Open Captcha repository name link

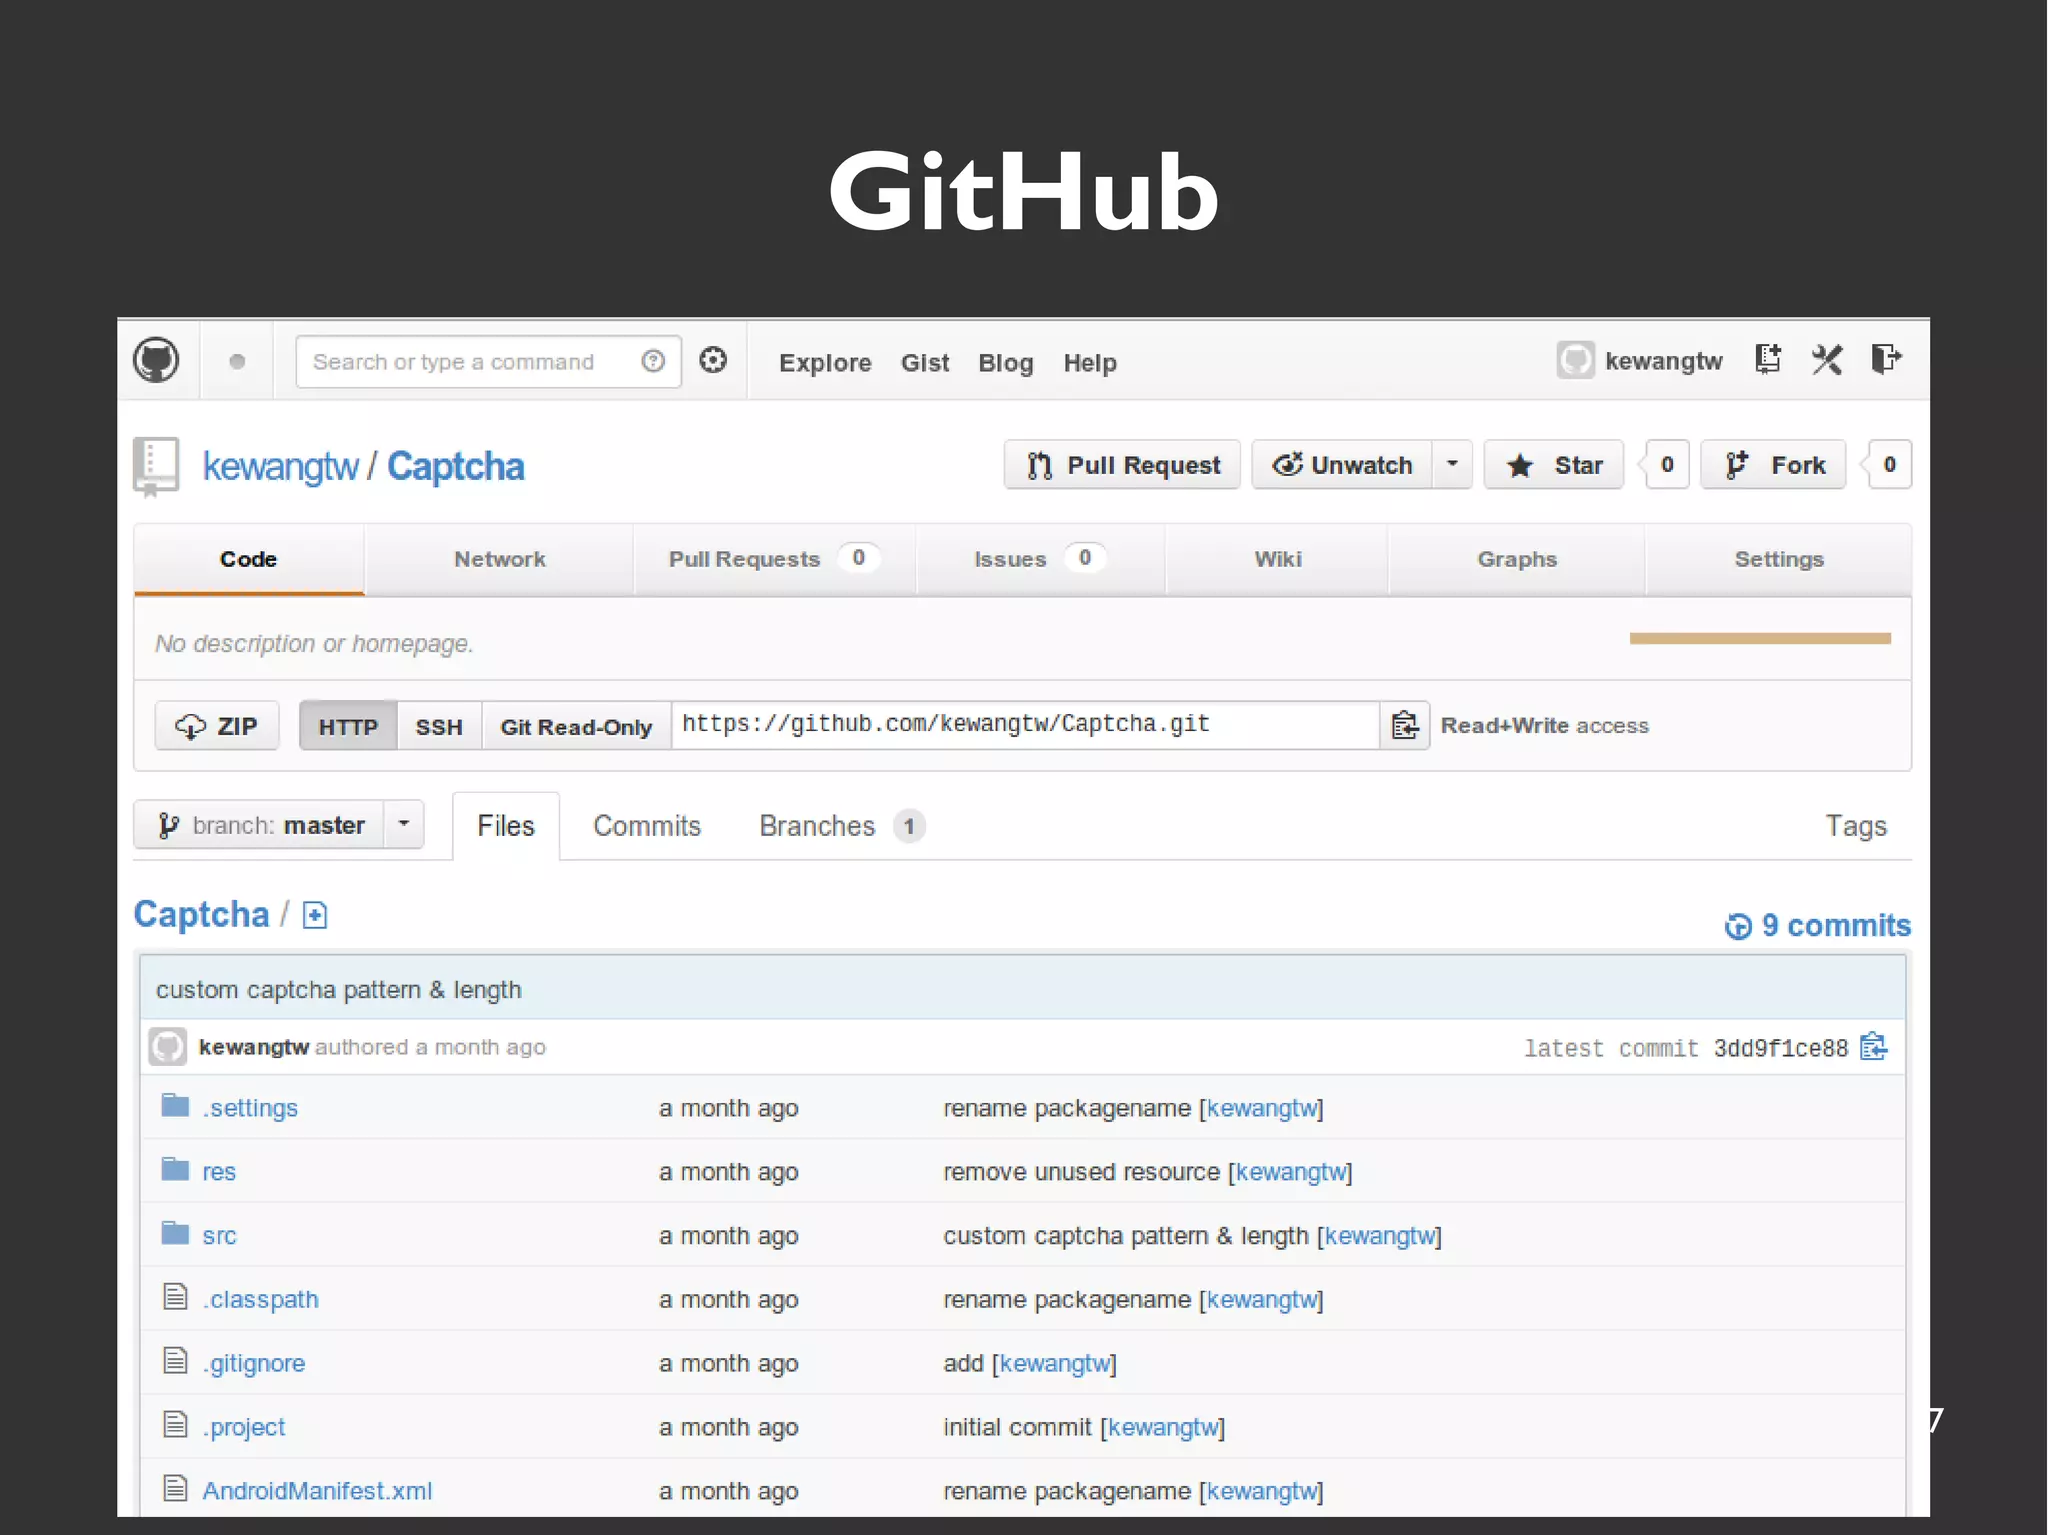pos(456,466)
